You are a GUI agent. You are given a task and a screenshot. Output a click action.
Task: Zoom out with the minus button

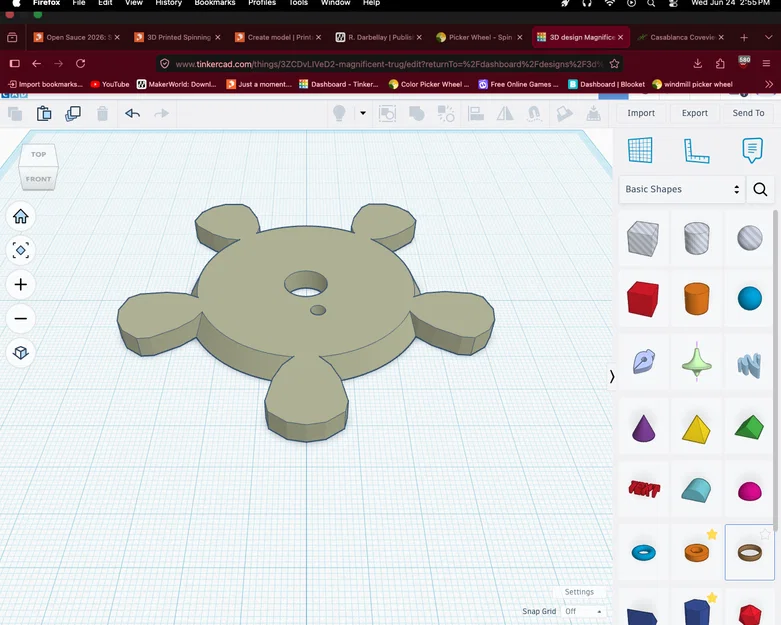point(20,318)
